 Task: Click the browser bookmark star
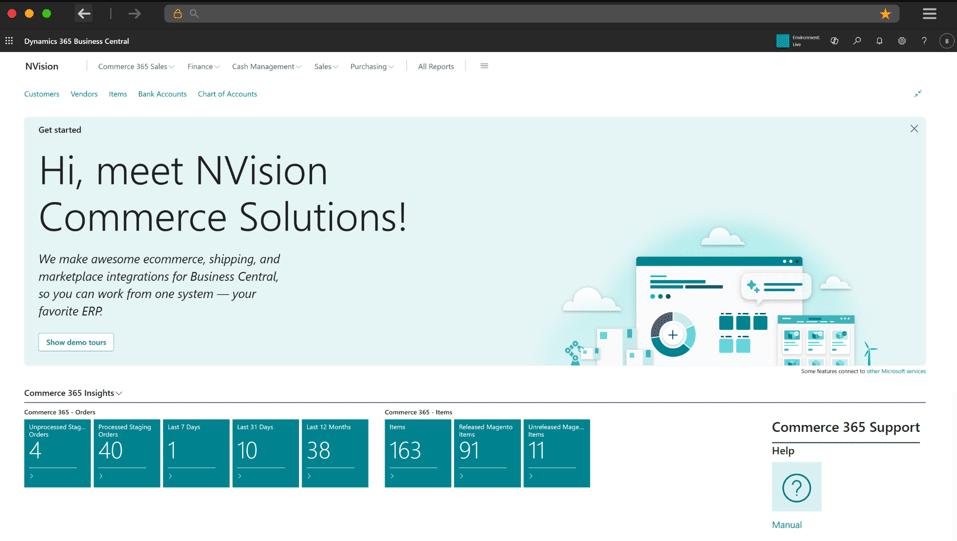885,14
